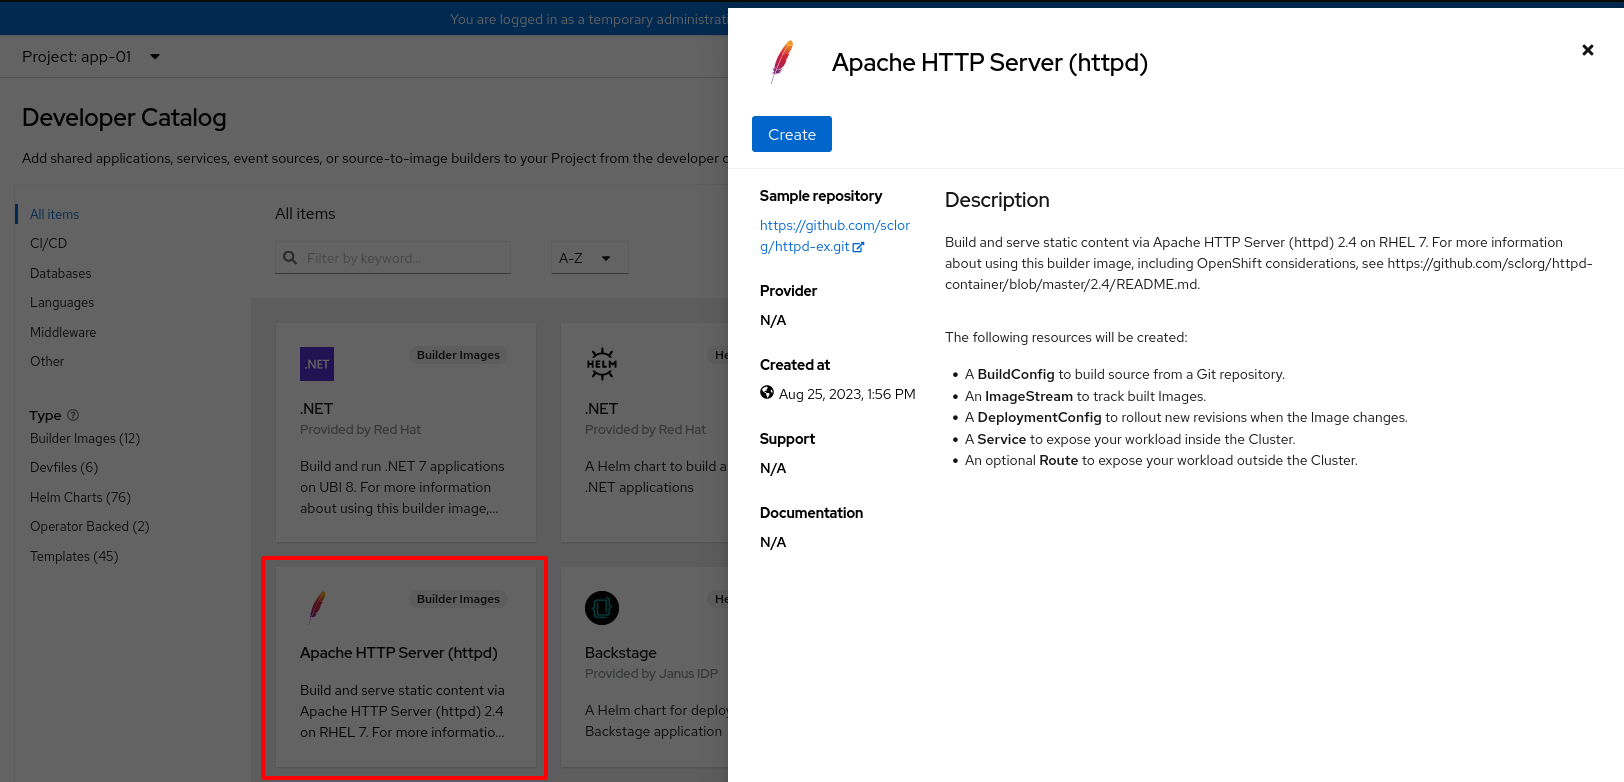
Task: Click Builder Images badge on .NET card
Action: (458, 355)
